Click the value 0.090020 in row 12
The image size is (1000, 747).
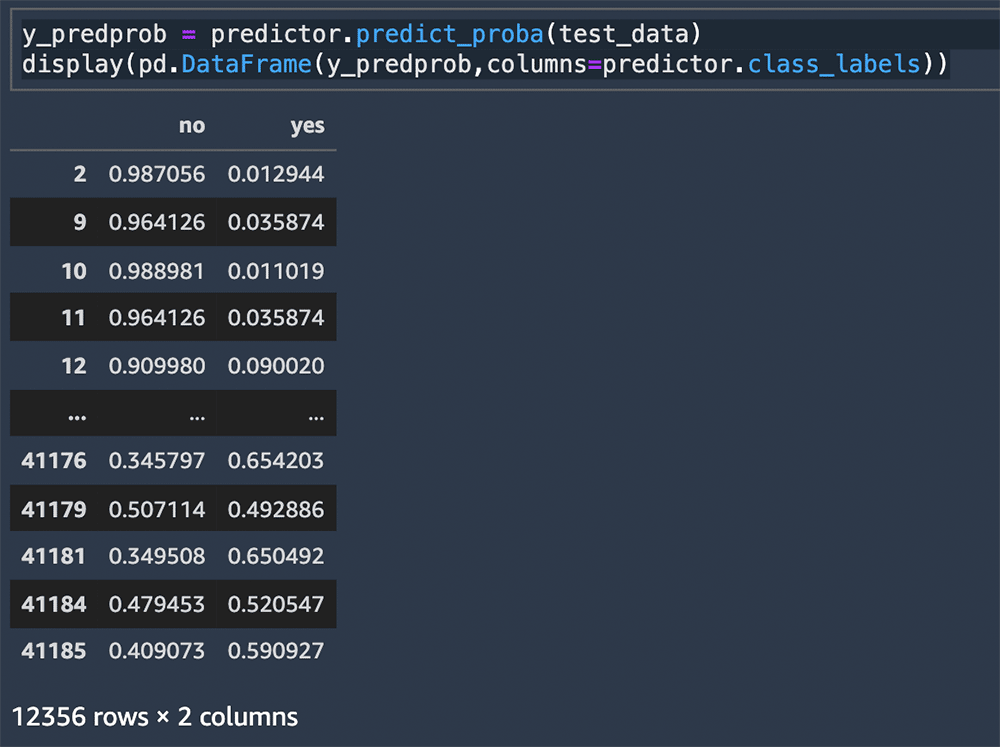coord(276,366)
